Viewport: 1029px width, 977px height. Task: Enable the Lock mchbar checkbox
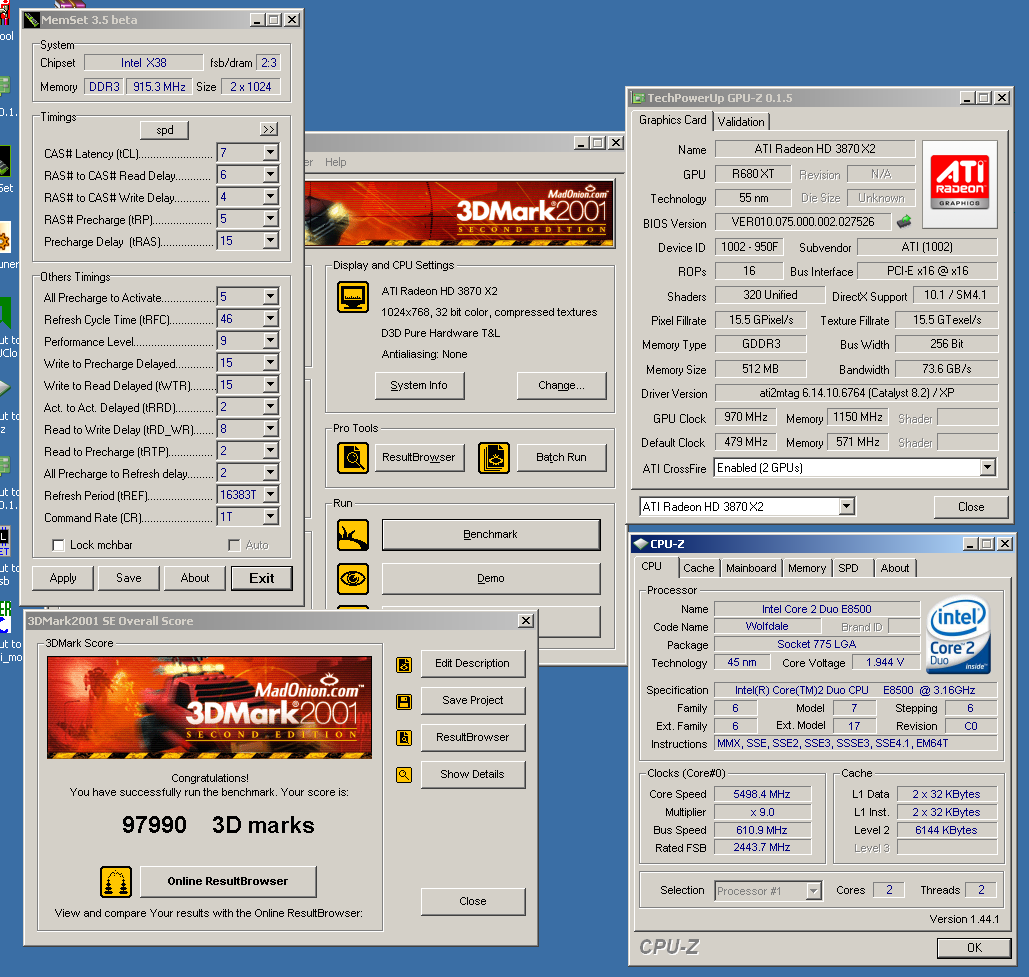pyautogui.click(x=58, y=545)
